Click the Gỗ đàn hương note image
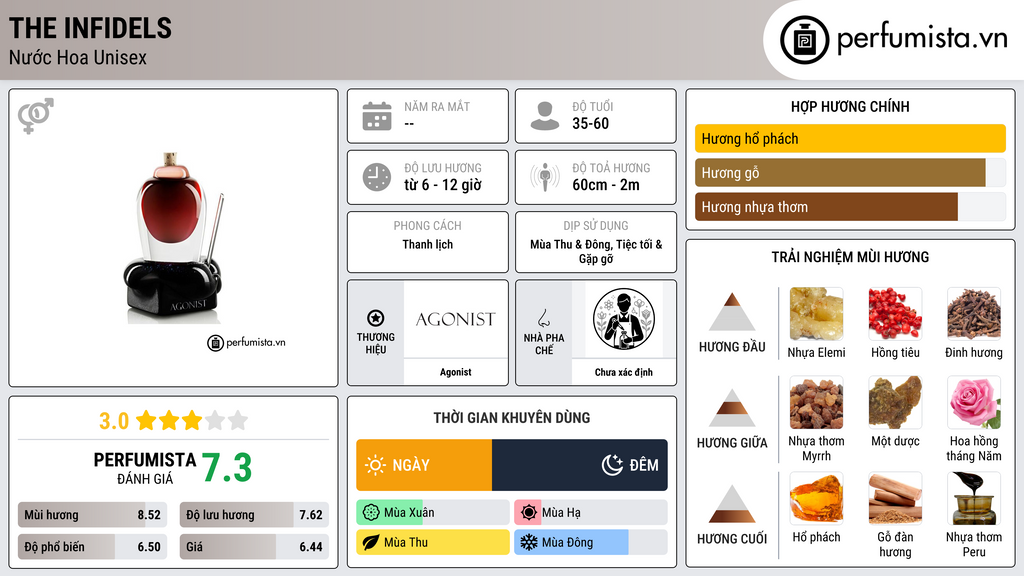This screenshot has width=1024, height=576. (x=895, y=499)
